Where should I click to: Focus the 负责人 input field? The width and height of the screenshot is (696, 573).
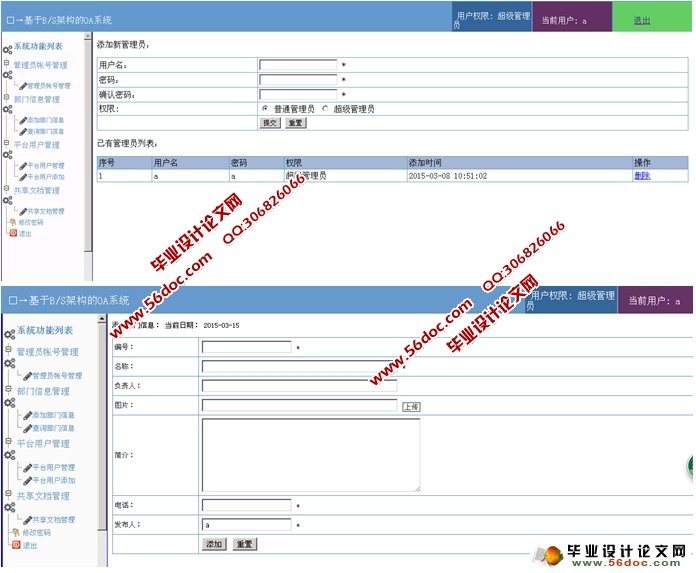click(x=299, y=386)
